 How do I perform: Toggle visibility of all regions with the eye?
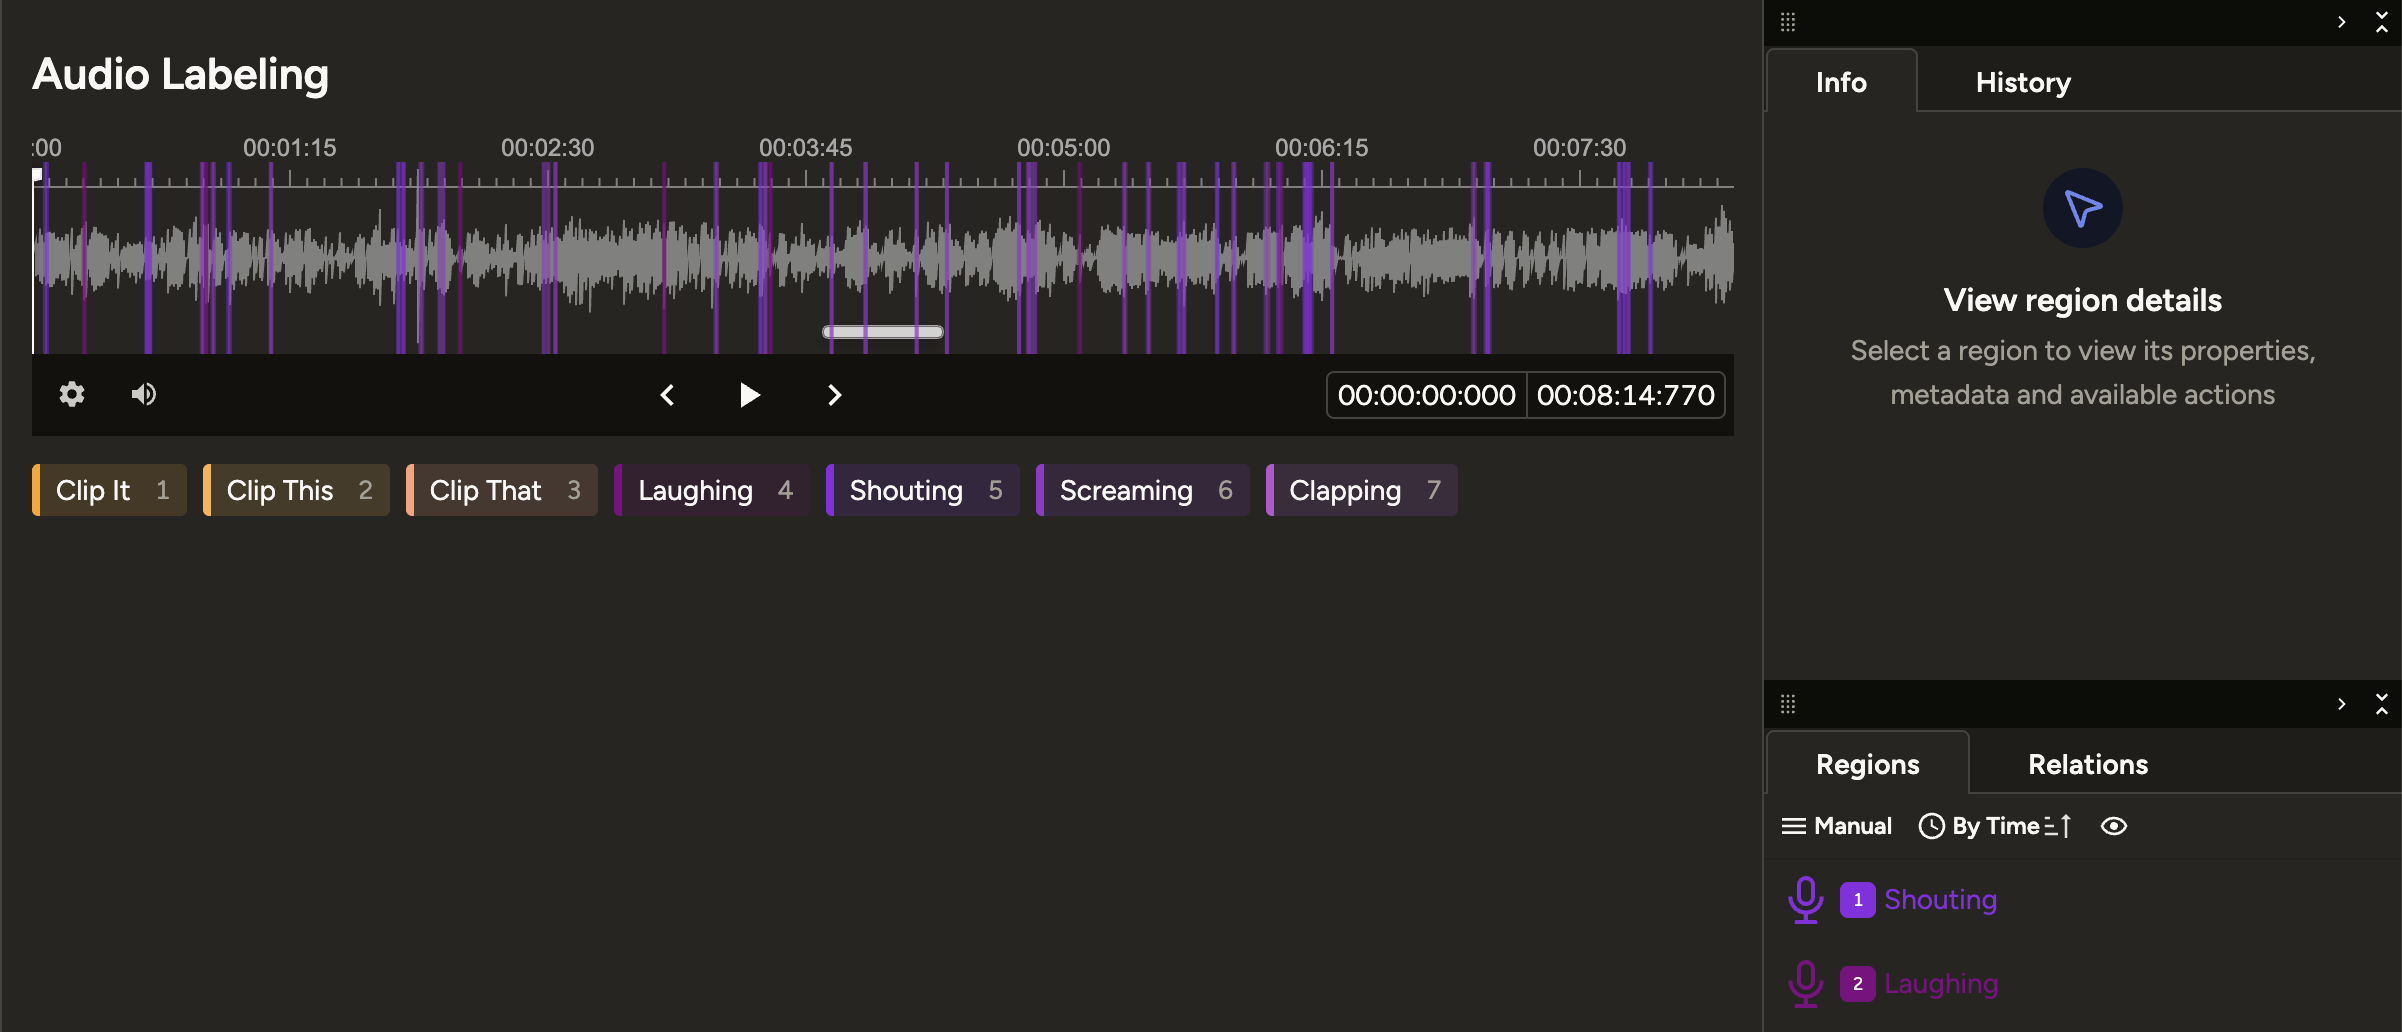[x=2114, y=826]
